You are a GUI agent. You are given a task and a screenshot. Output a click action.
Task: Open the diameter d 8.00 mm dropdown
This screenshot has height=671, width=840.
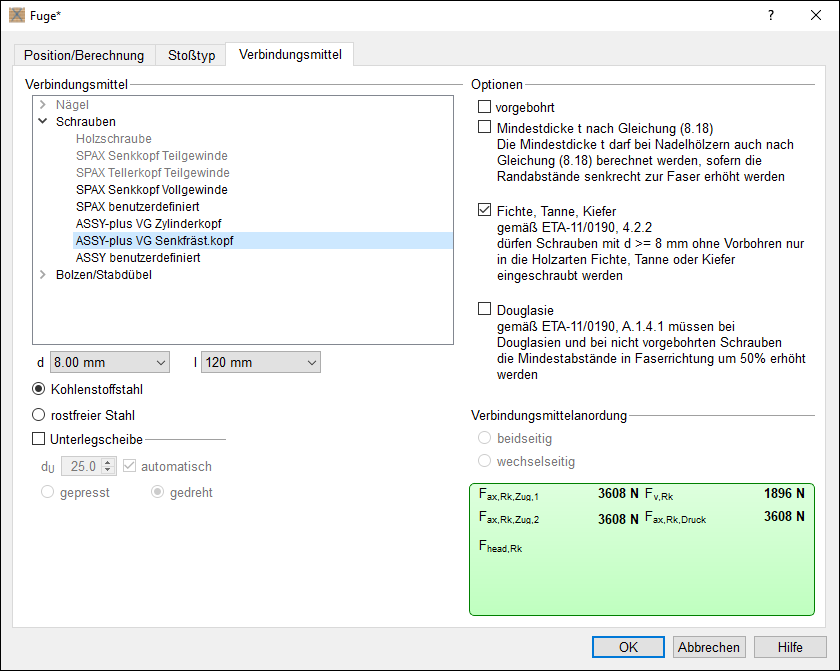pyautogui.click(x=110, y=362)
